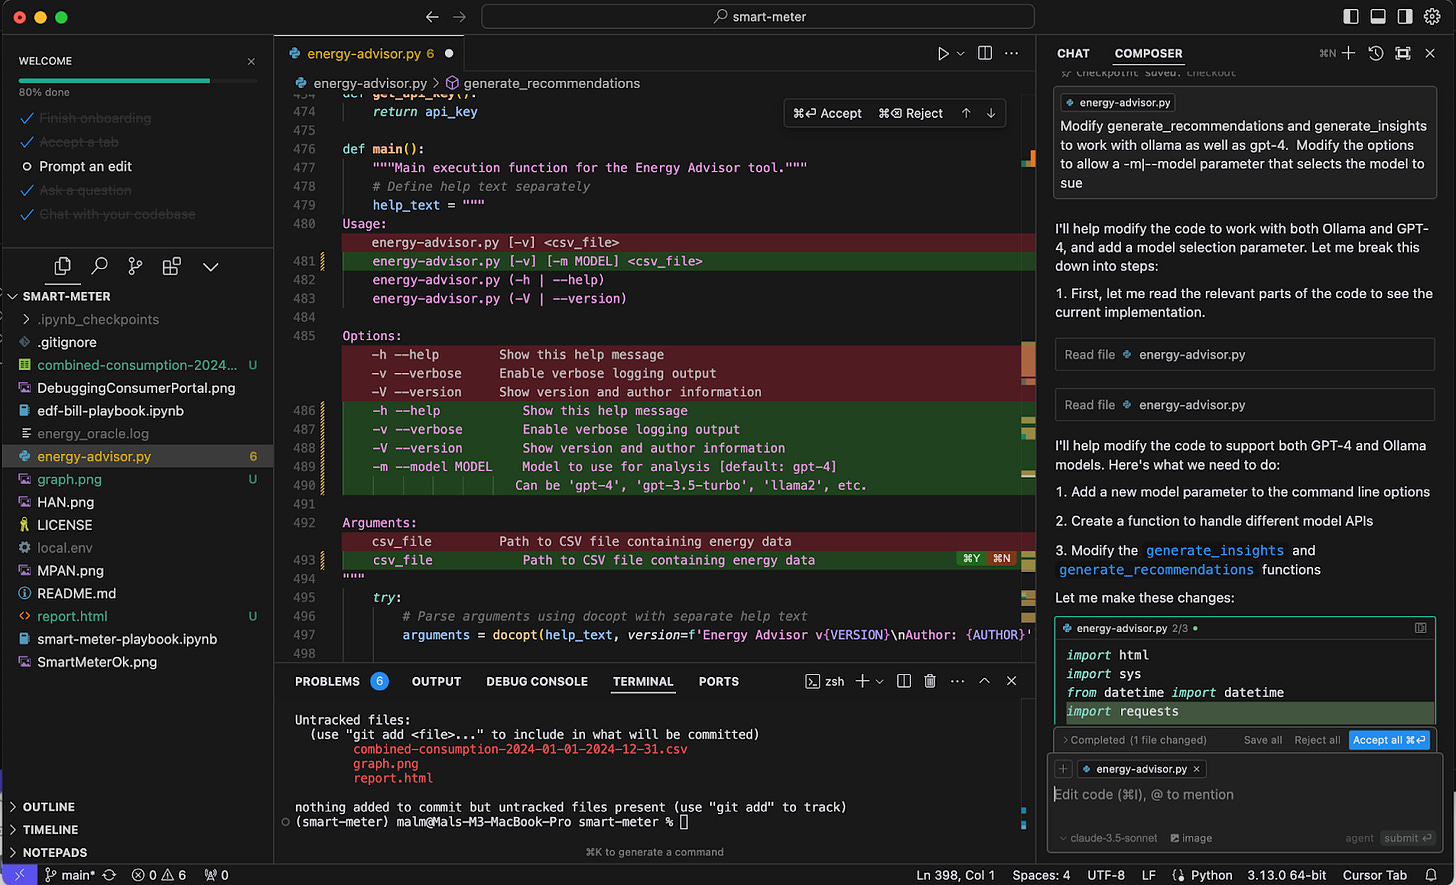1456x885 pixels.
Task: Attach an image in composer
Action: (x=1191, y=838)
